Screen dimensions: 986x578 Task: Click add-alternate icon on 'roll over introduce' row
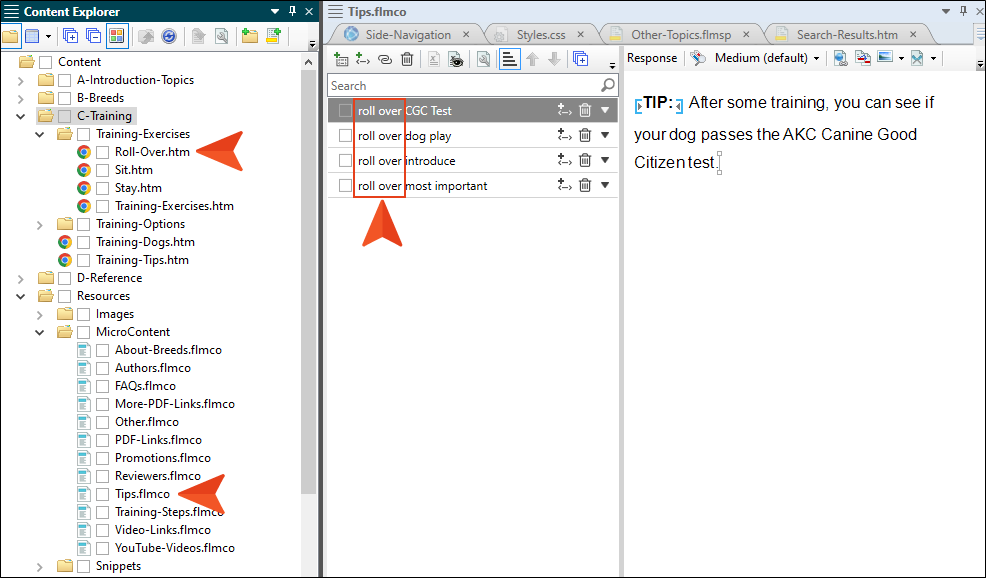coord(564,160)
